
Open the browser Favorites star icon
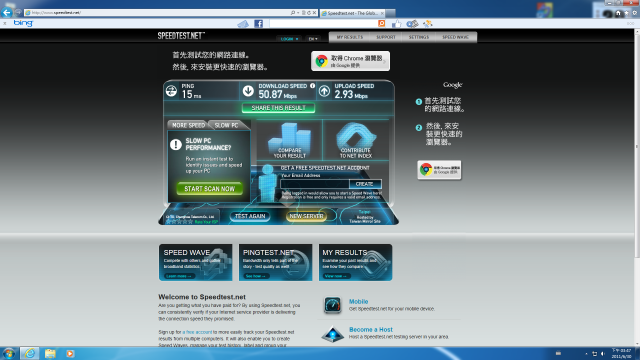[x=627, y=13]
